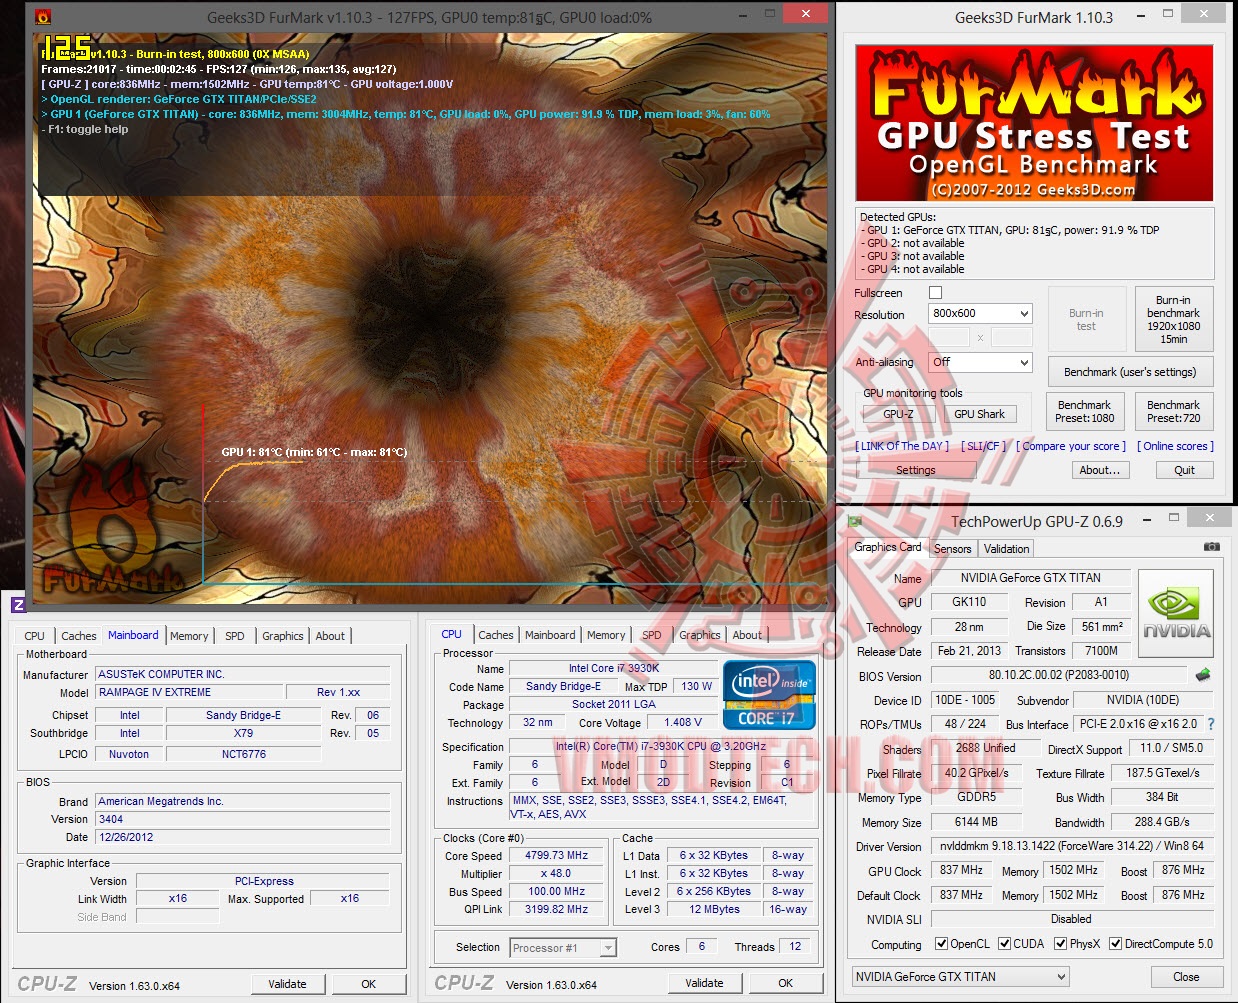Image resolution: width=1238 pixels, height=1003 pixels.
Task: Open the About tab in the mainboard CPU-Z window
Action: [x=330, y=636]
